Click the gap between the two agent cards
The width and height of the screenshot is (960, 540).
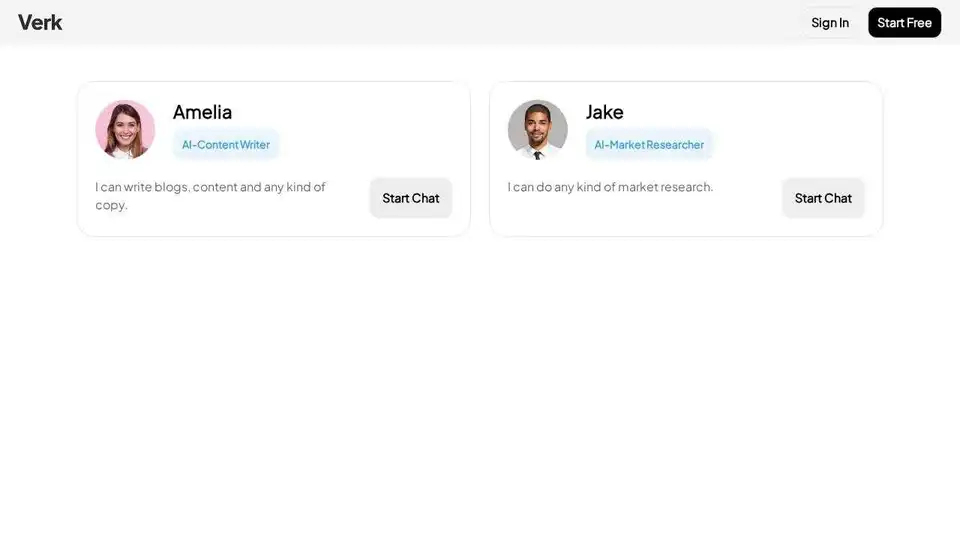(480, 159)
